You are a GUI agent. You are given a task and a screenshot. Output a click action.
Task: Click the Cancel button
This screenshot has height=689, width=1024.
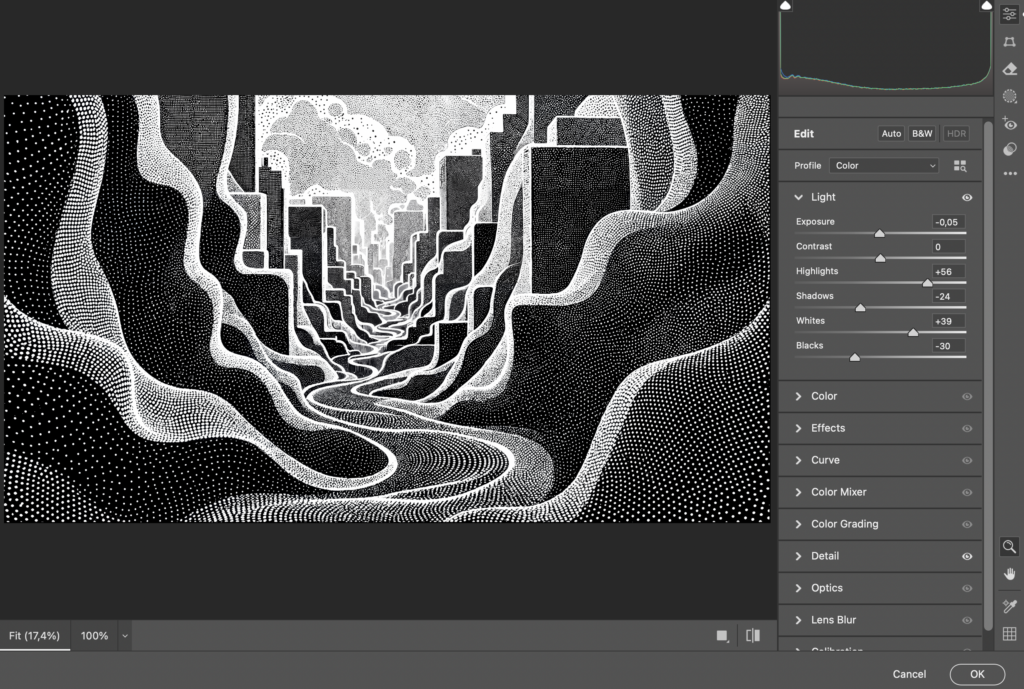click(909, 674)
